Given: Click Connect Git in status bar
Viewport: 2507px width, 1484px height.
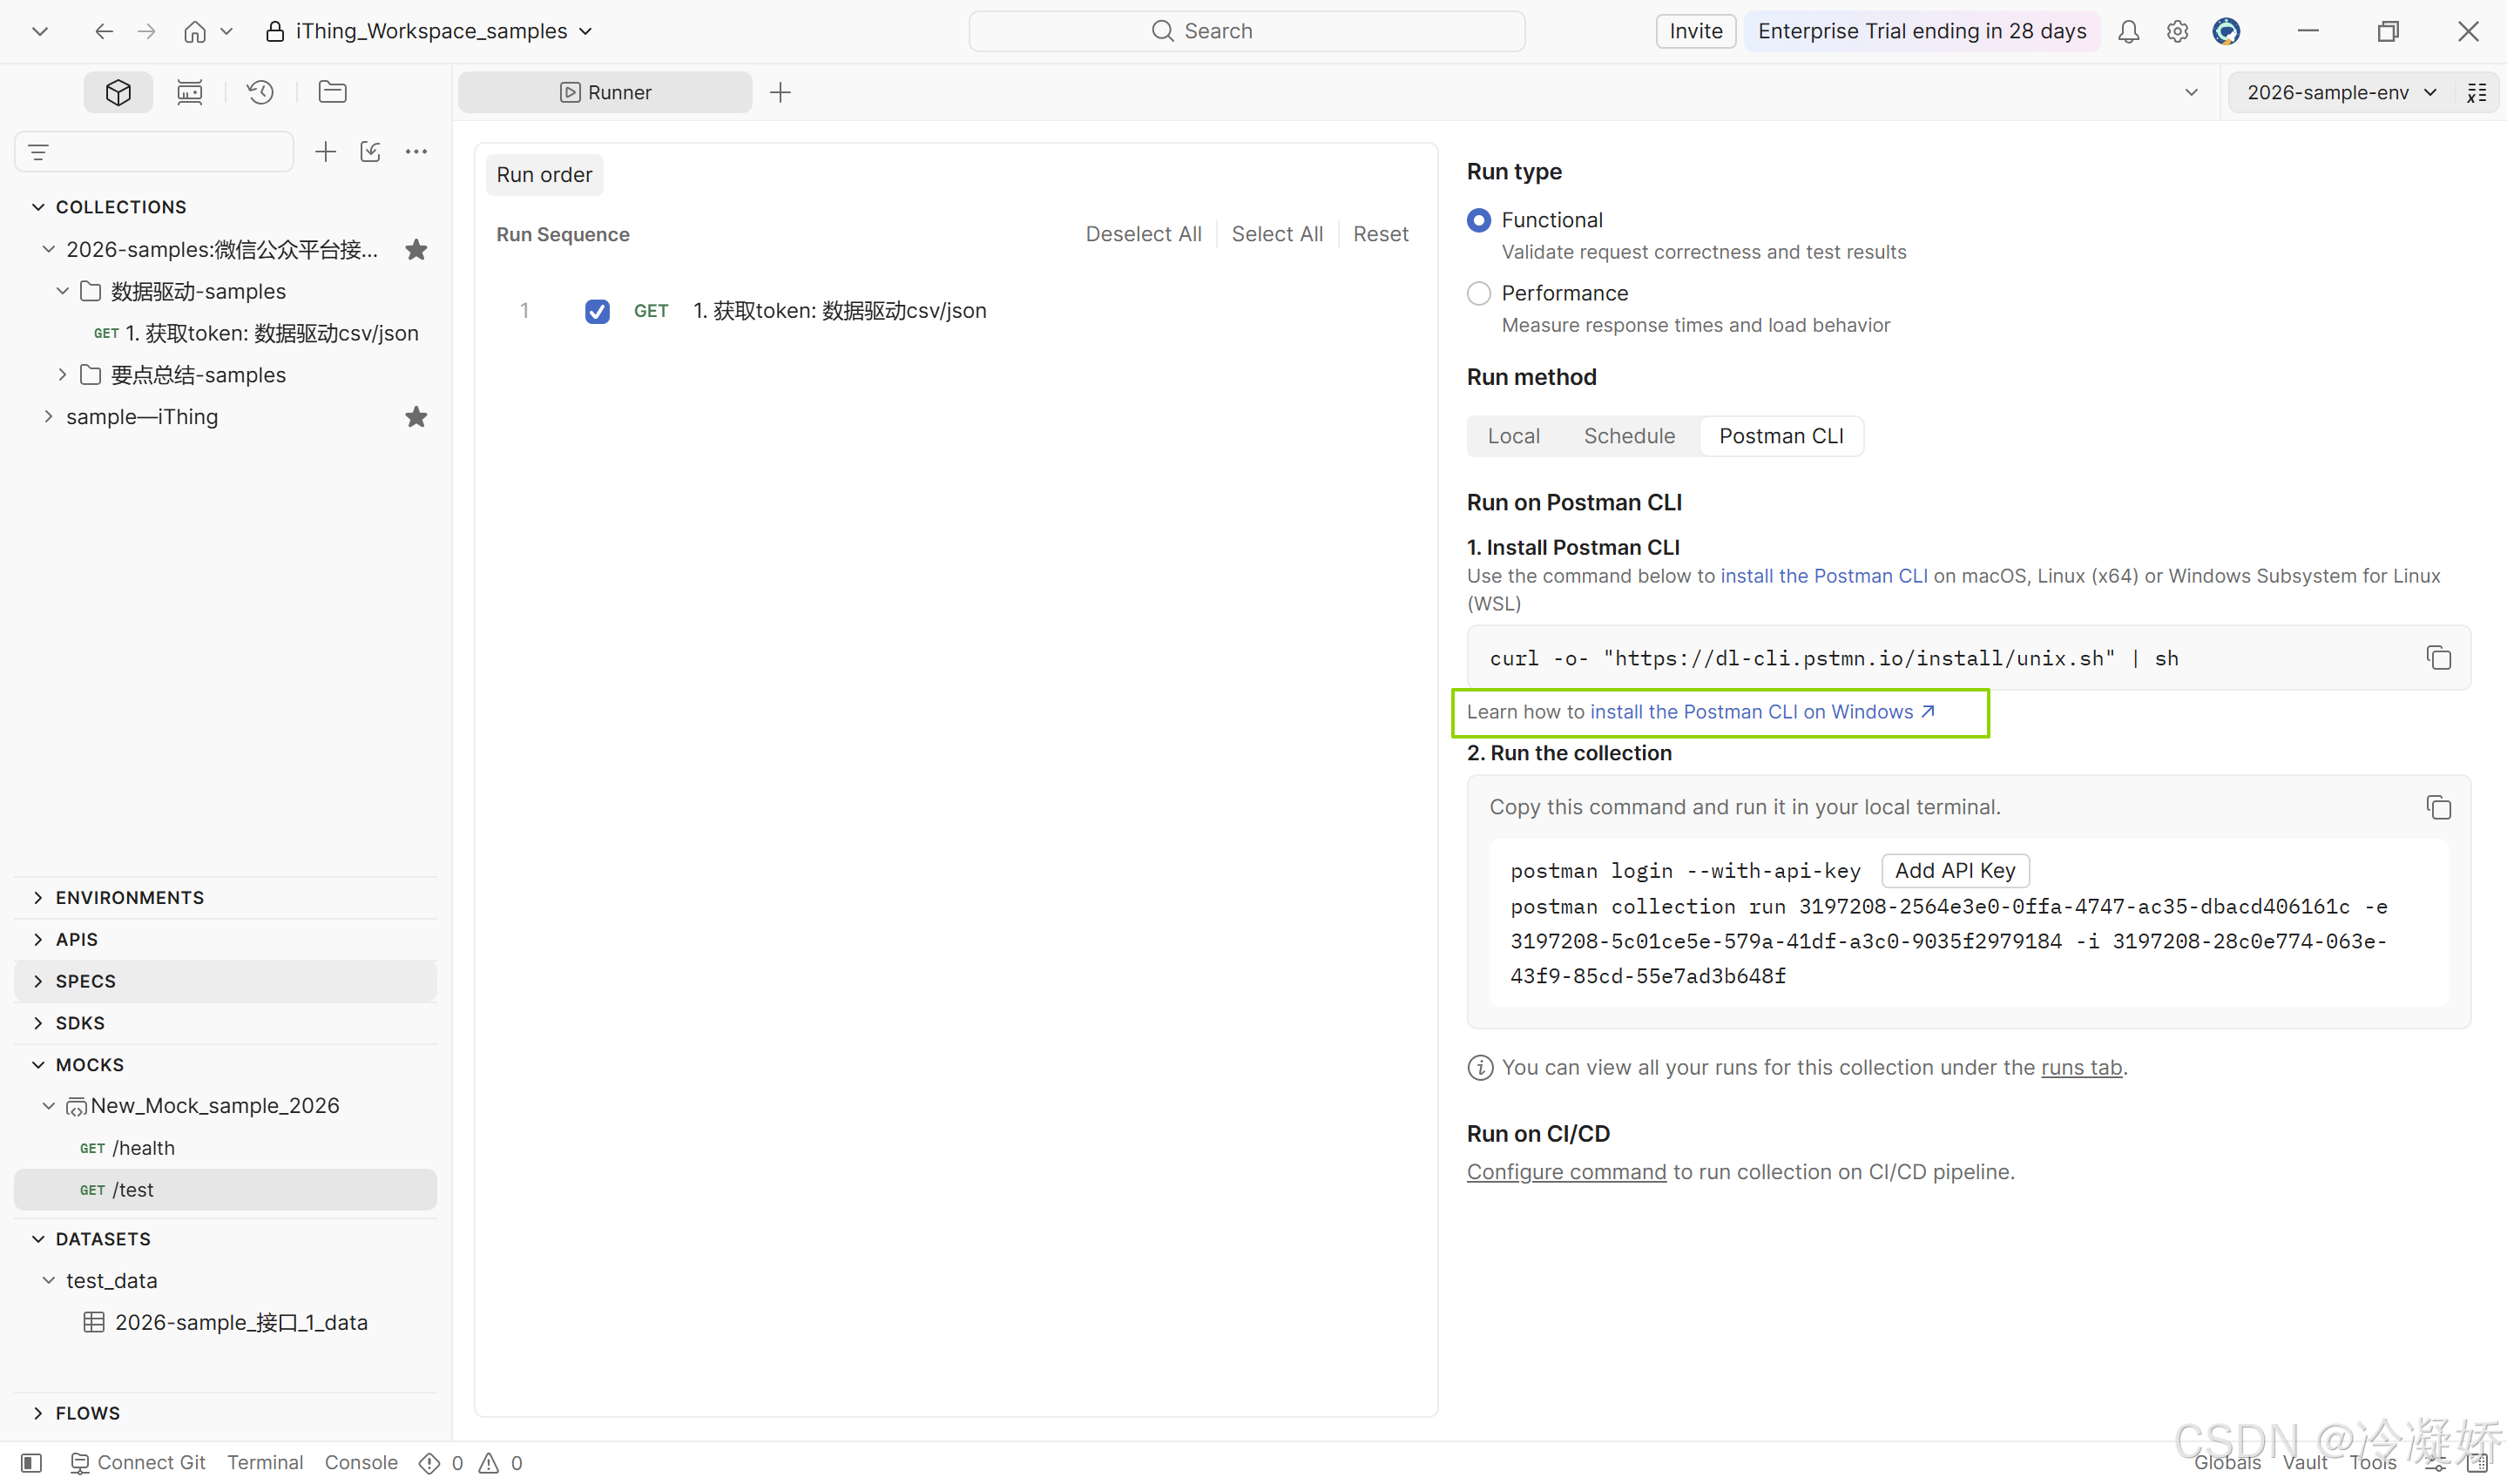Looking at the screenshot, I should [138, 1463].
